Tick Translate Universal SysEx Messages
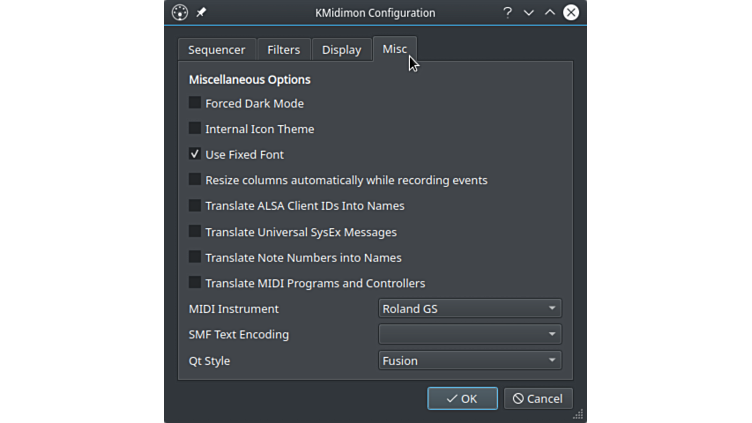The height and width of the screenshot is (423, 752). tap(195, 232)
